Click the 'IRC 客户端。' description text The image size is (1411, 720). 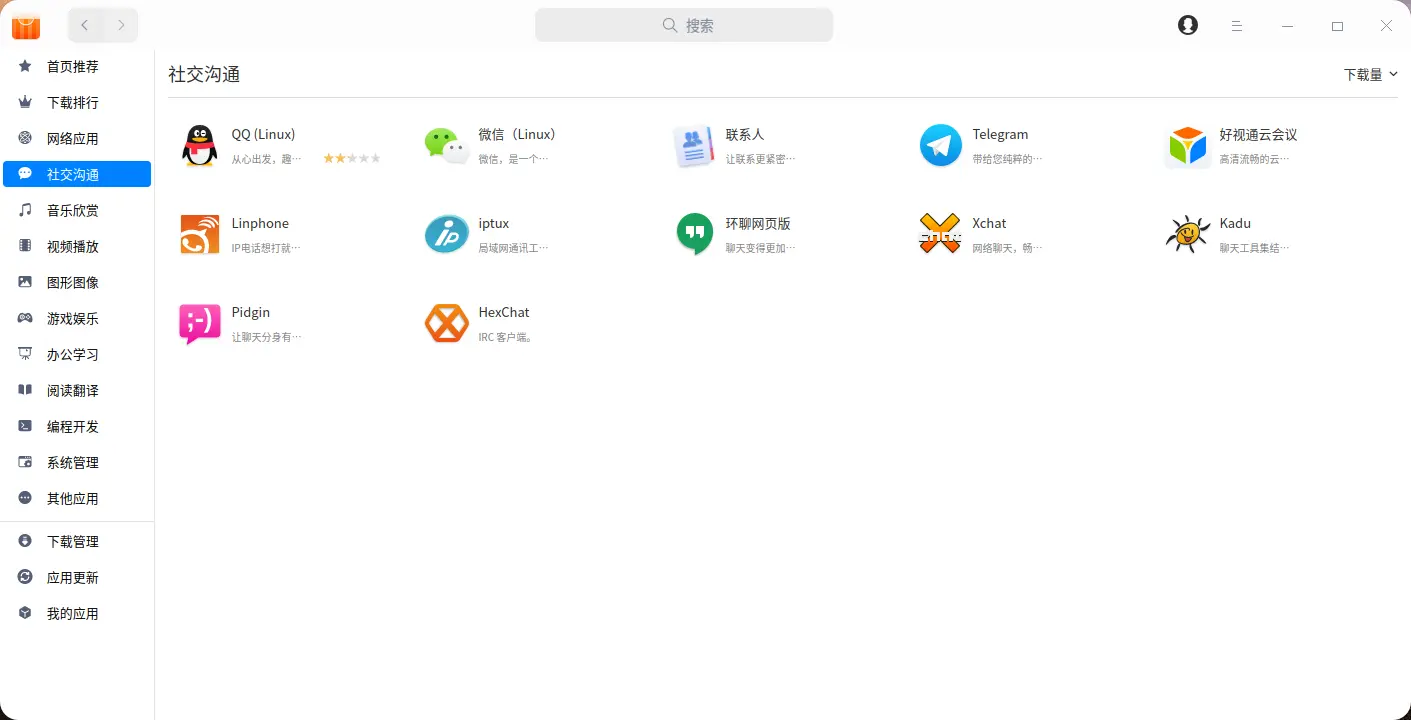(x=506, y=337)
